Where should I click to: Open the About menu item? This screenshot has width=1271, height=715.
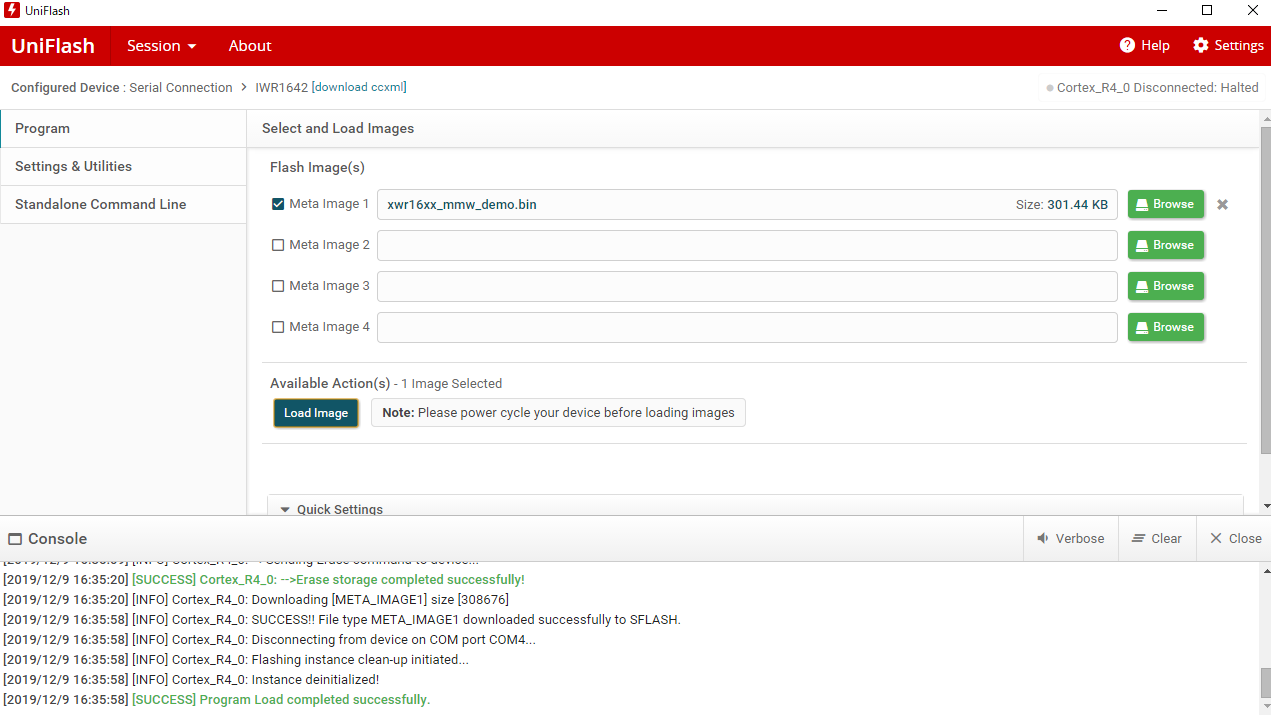coord(250,45)
